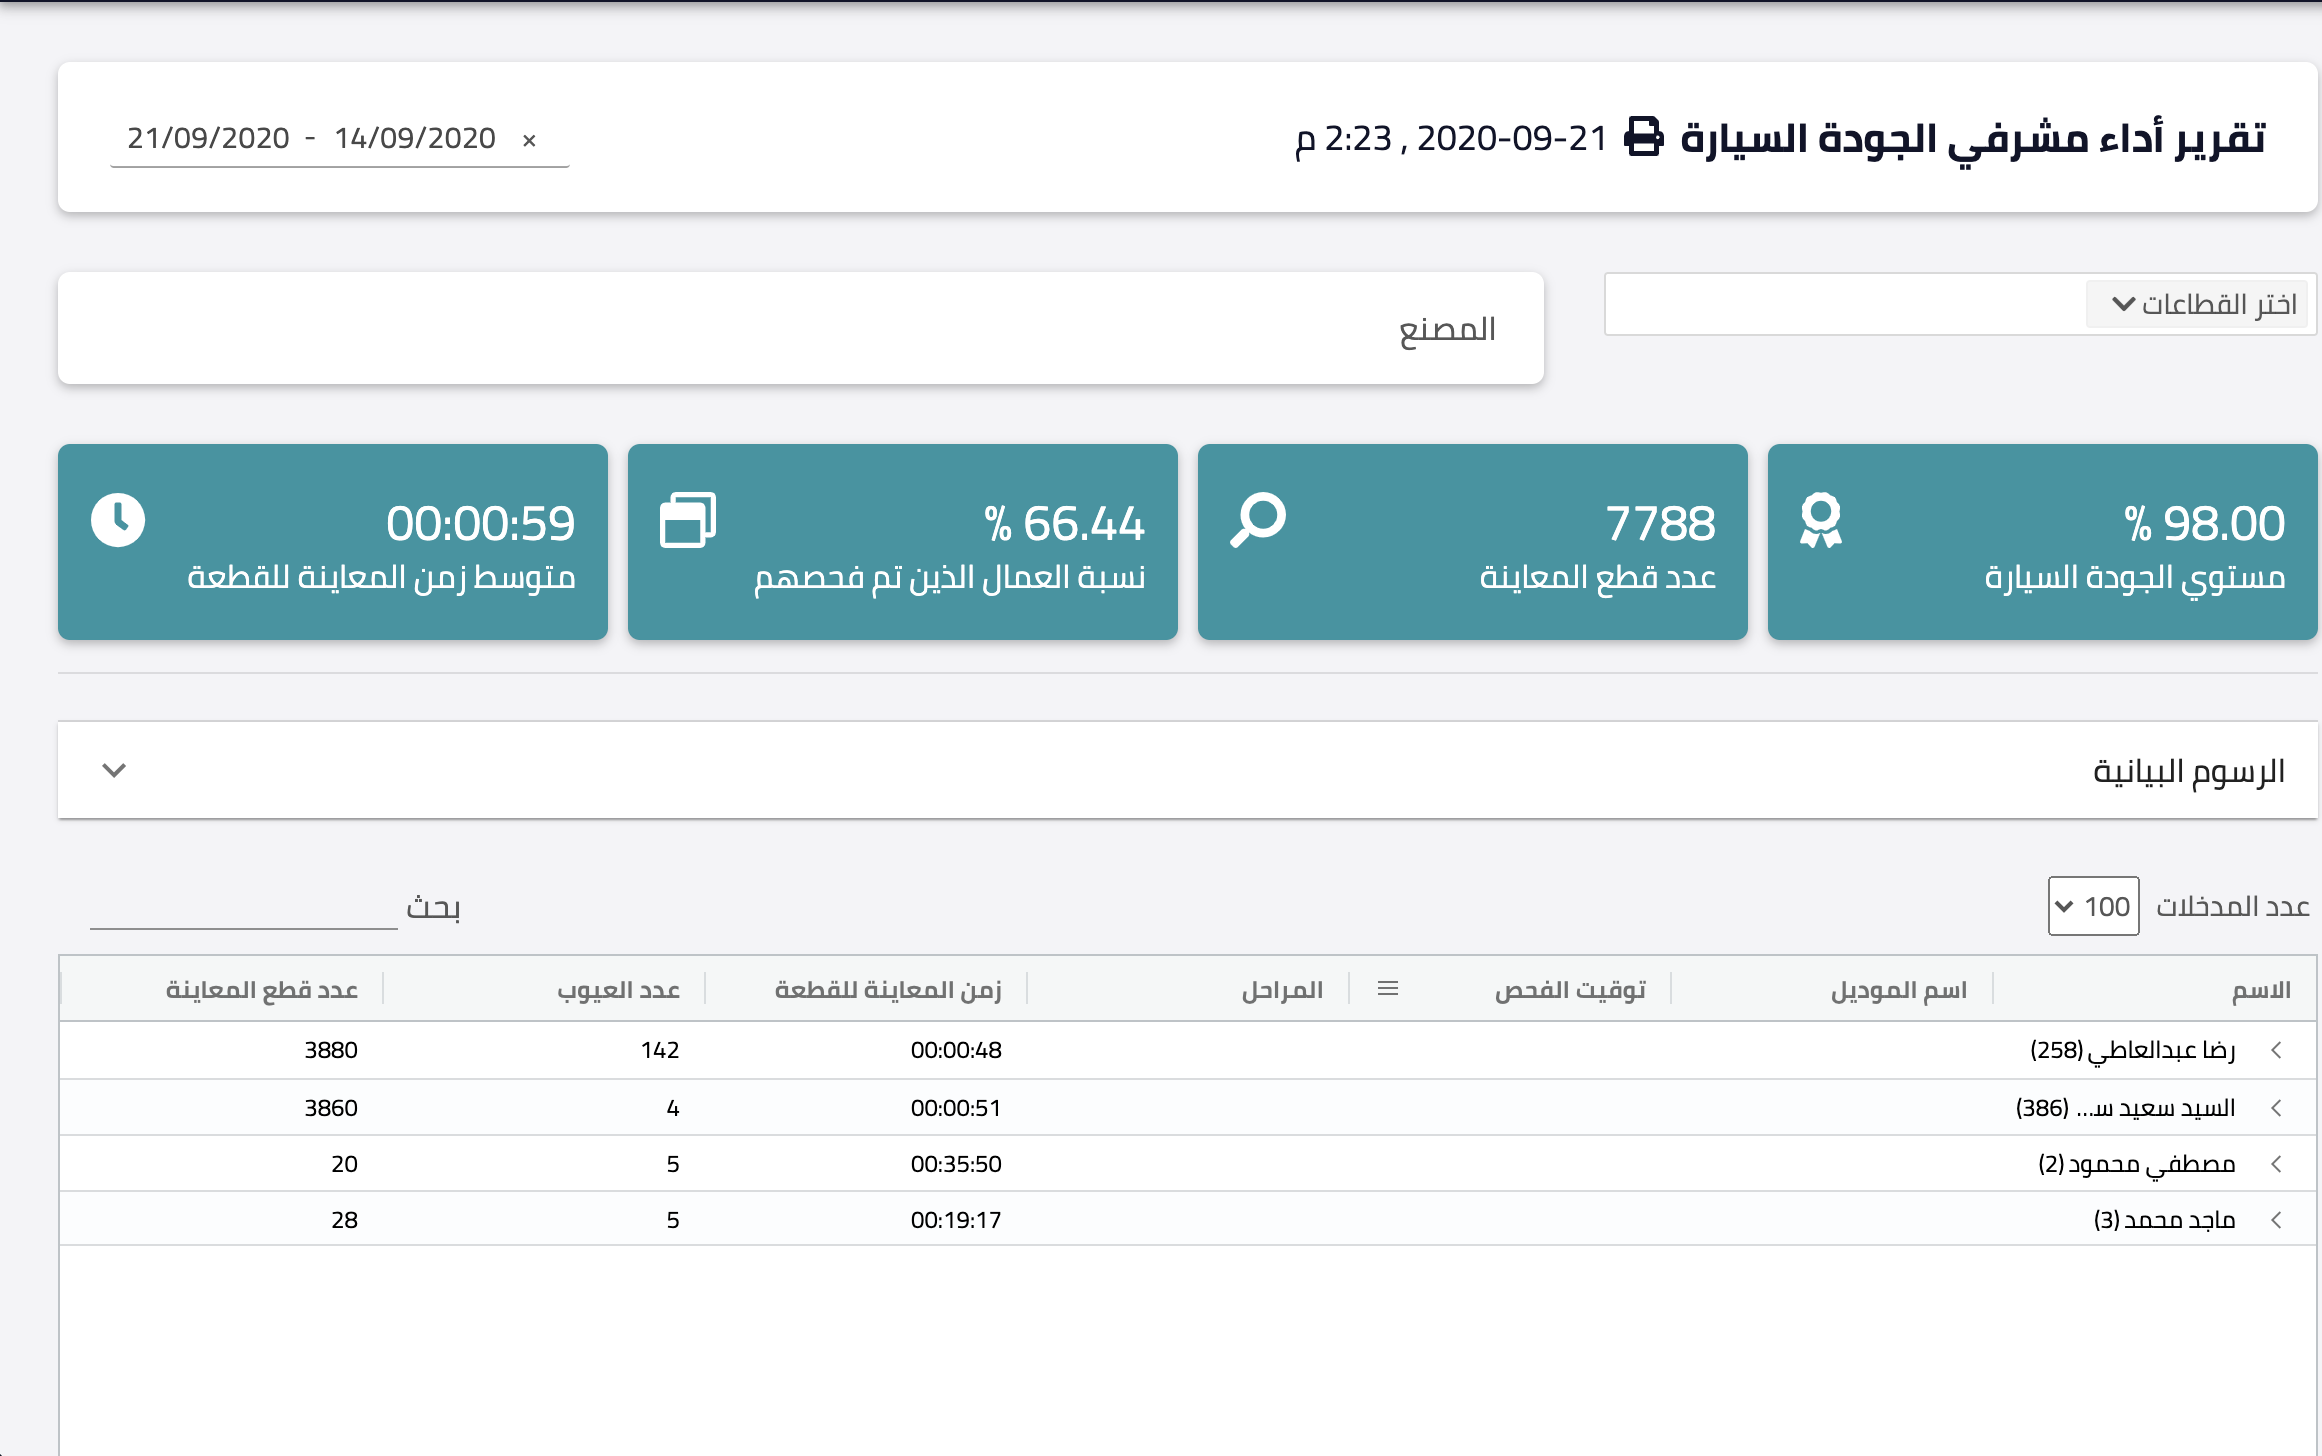Image resolution: width=2322 pixels, height=1456 pixels.
Task: Expand the row for ماجد محمد (3)
Action: pyautogui.click(x=2276, y=1220)
